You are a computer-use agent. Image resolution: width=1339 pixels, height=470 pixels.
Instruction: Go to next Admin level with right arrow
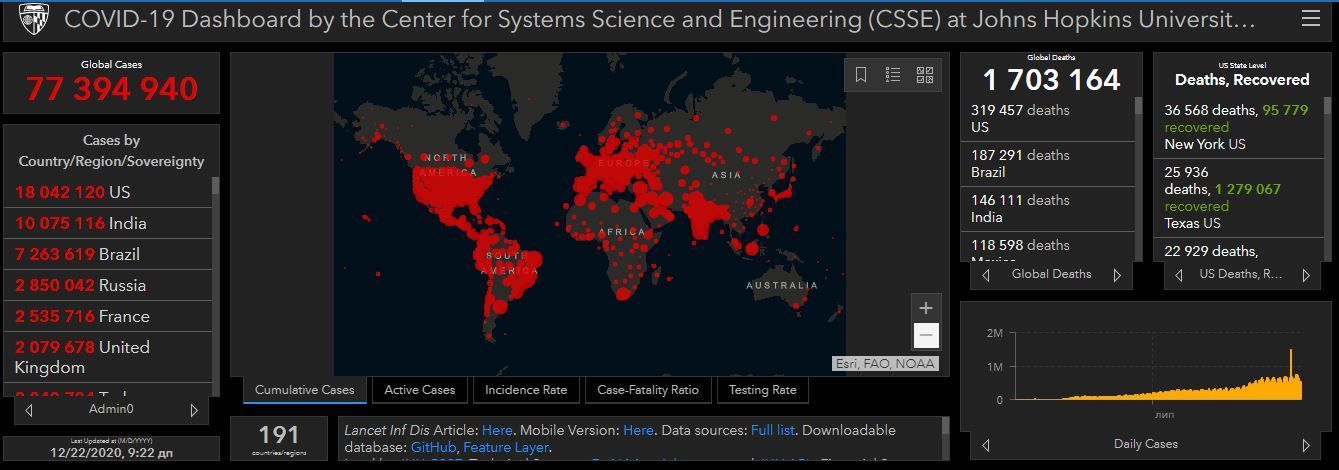(194, 410)
